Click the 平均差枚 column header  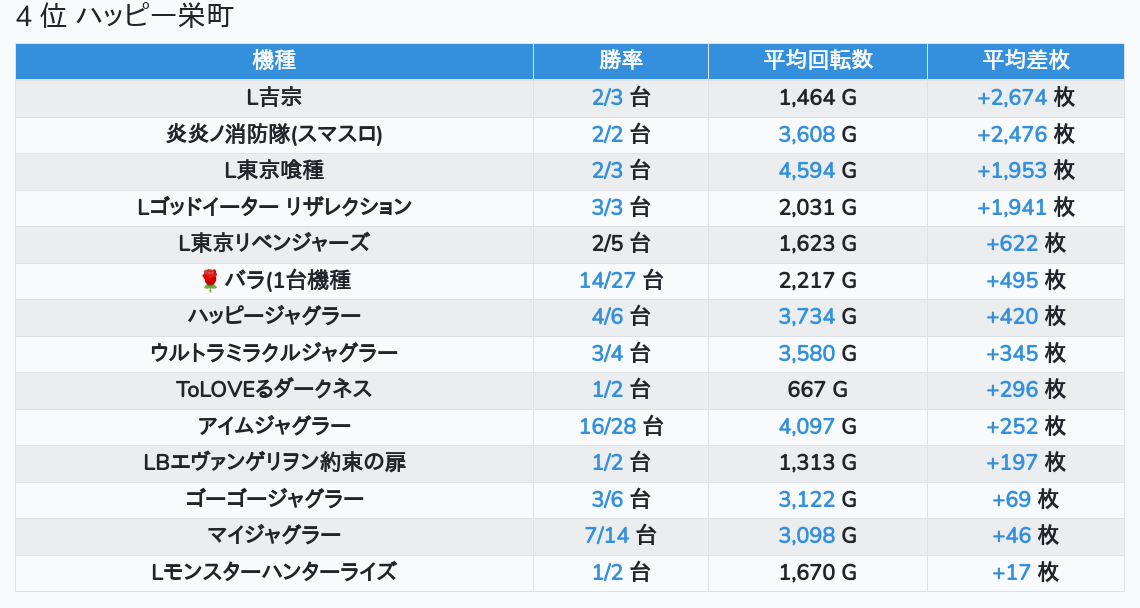coord(1025,60)
